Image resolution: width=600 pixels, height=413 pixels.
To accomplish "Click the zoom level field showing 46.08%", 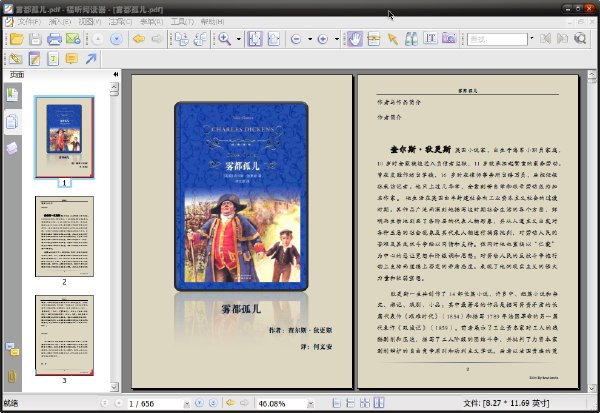I will (x=281, y=403).
